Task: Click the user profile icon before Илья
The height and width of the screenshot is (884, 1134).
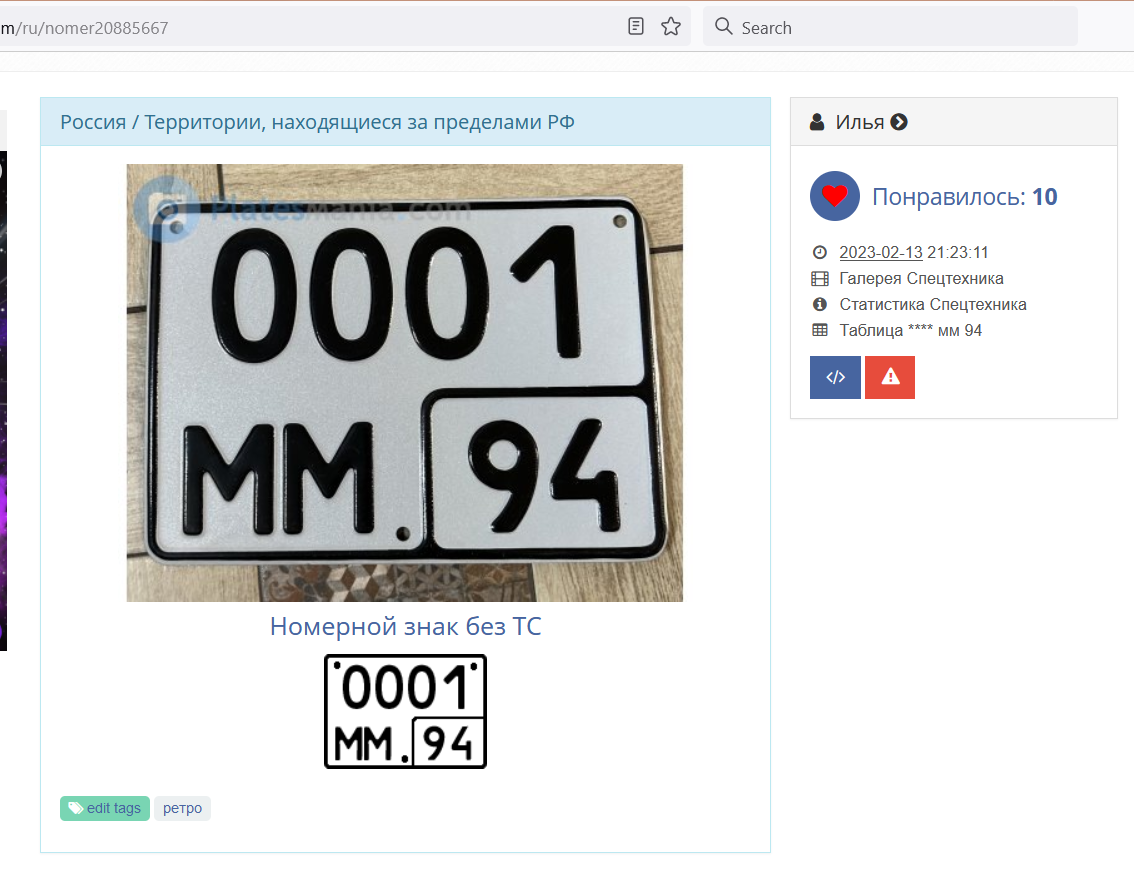Action: point(817,122)
